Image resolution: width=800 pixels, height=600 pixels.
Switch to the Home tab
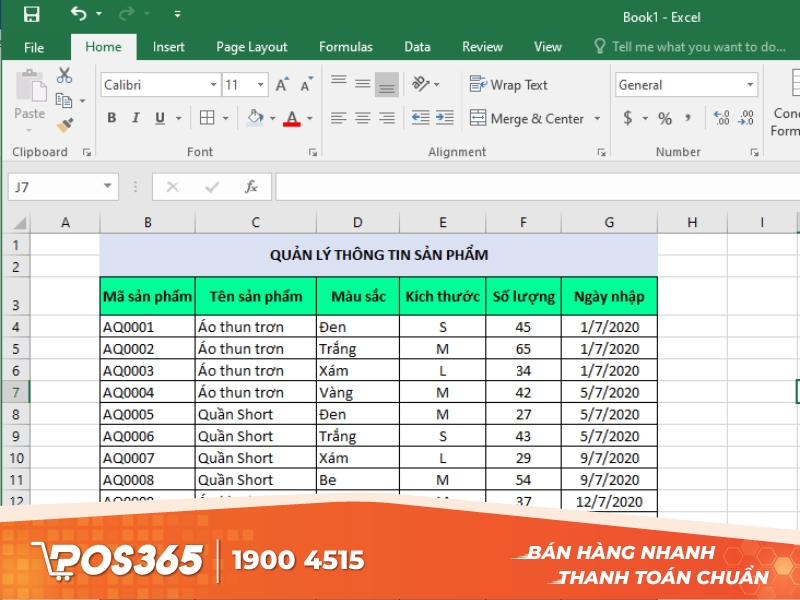(104, 47)
